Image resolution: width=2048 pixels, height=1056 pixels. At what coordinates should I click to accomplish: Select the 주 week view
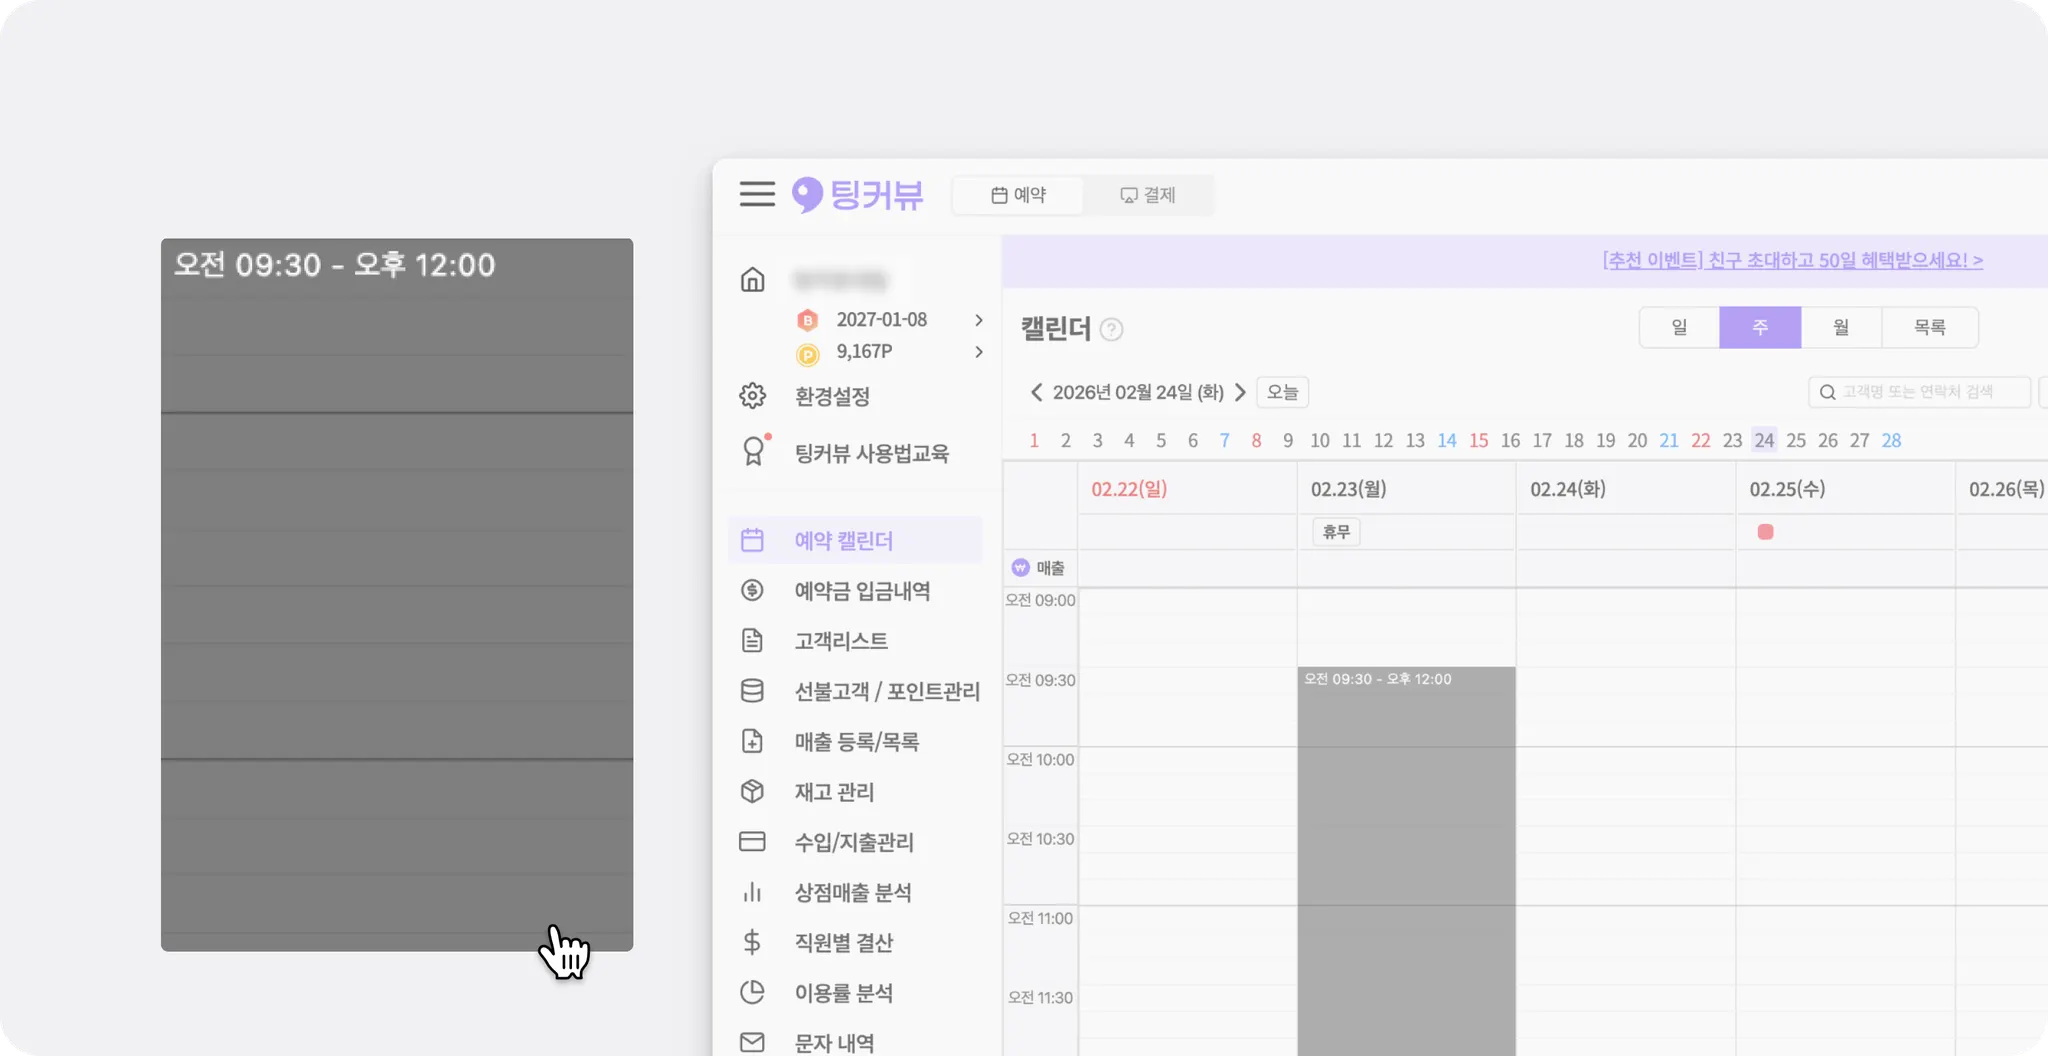point(1760,327)
